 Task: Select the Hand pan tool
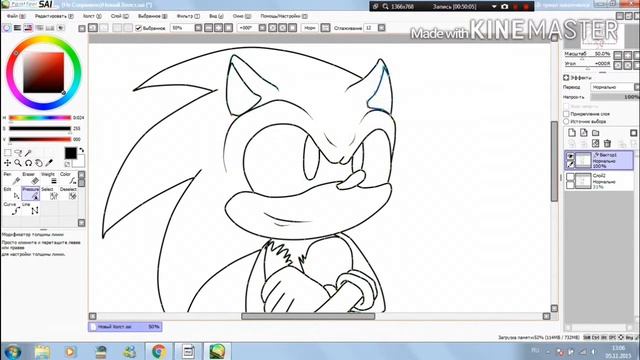(39, 163)
